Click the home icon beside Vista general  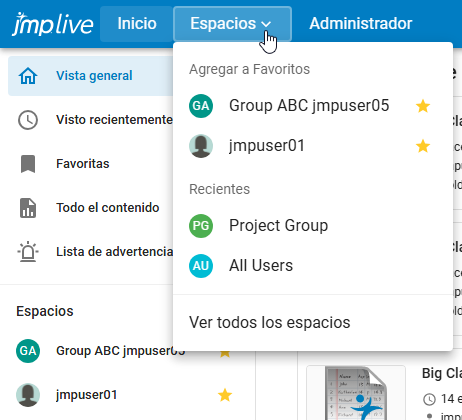pyautogui.click(x=28, y=76)
